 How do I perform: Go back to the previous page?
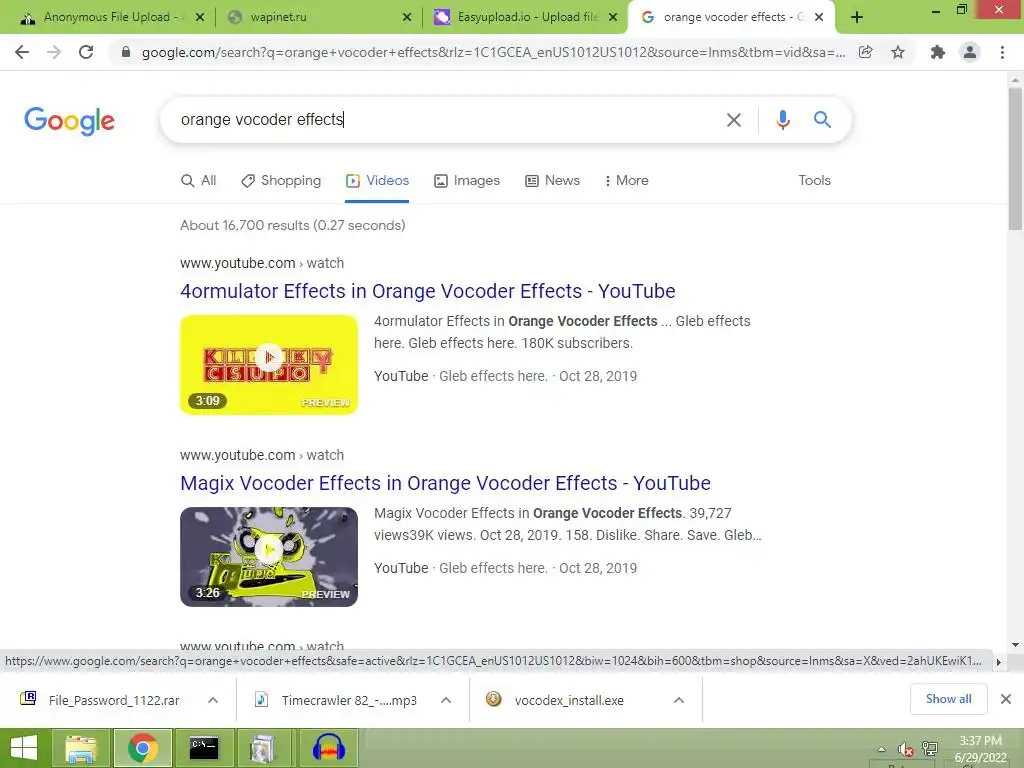coord(22,52)
